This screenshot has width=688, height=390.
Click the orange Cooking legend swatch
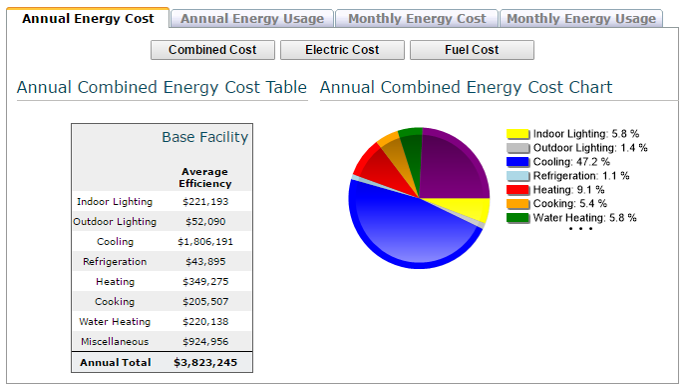click(518, 204)
